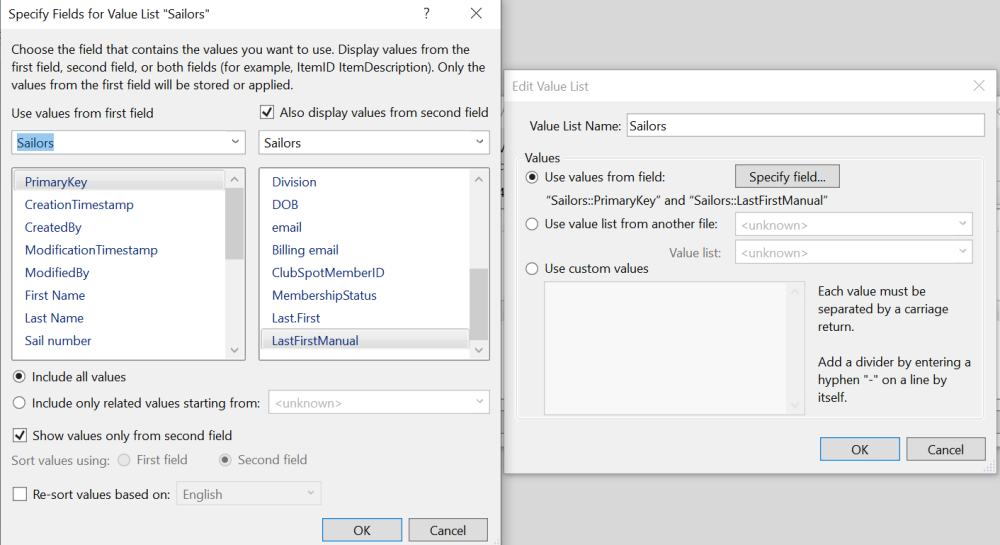Viewport: 1000px width, 545px height.
Task: Choose the Use custom values option
Action: (533, 269)
